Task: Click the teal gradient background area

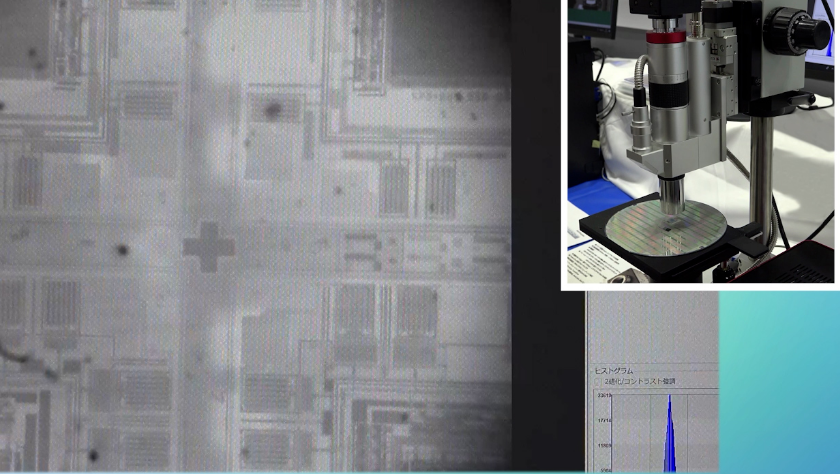Action: (780, 380)
